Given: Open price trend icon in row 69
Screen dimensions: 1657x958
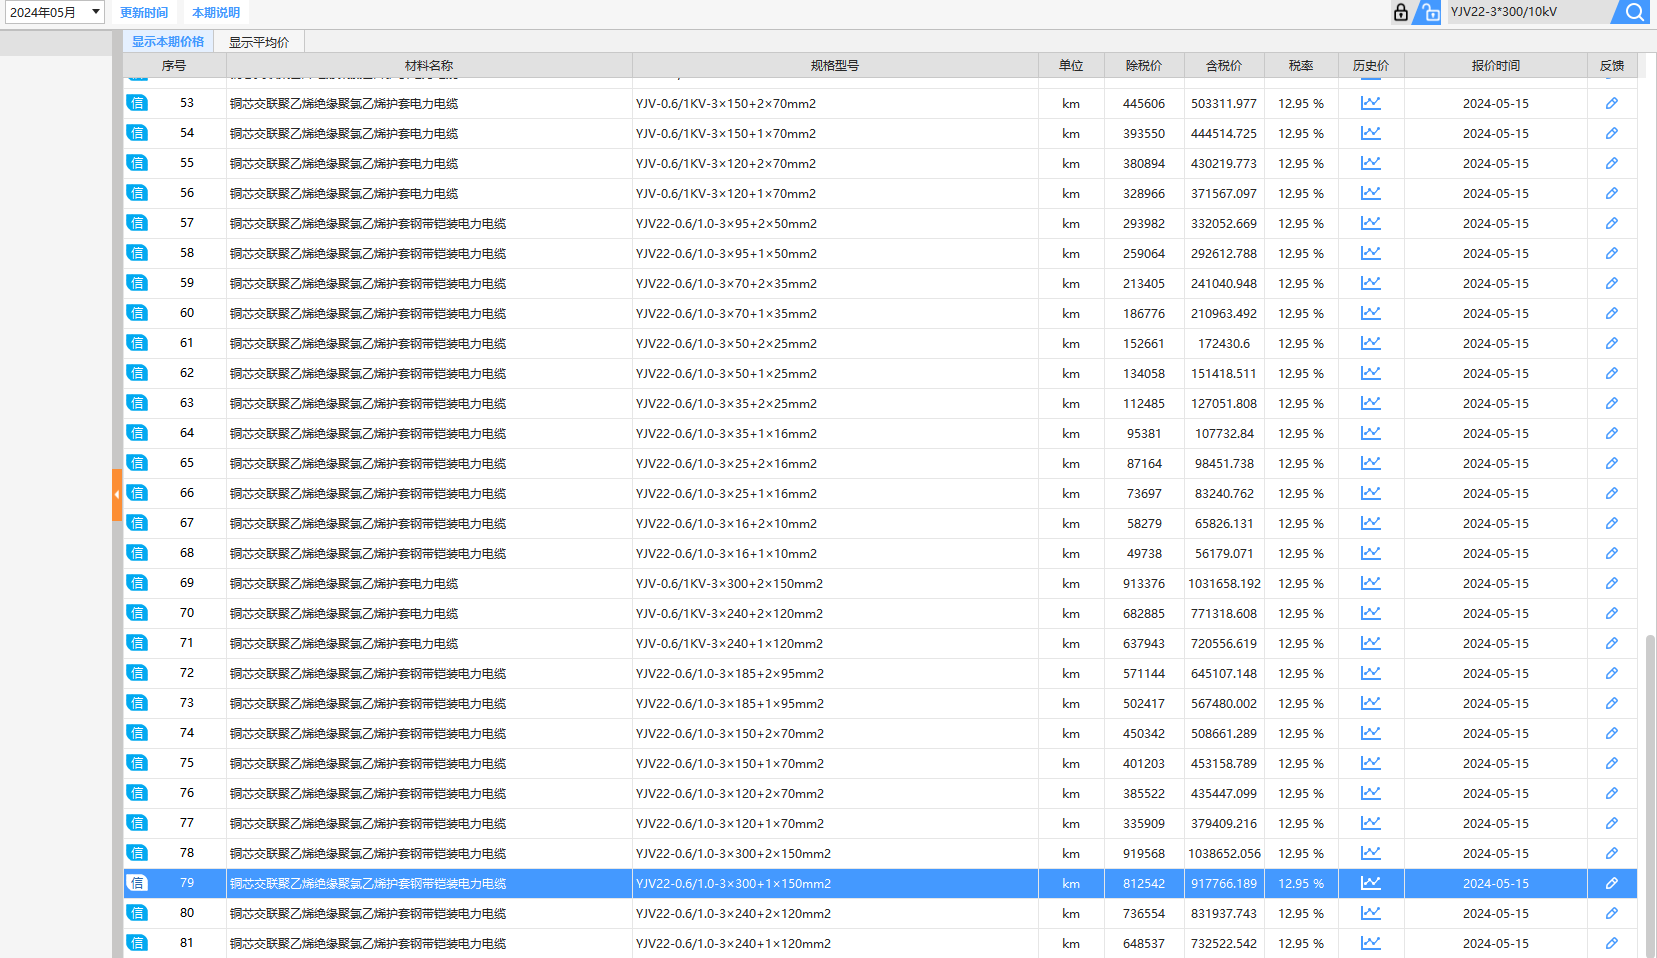Looking at the screenshot, I should 1370,583.
